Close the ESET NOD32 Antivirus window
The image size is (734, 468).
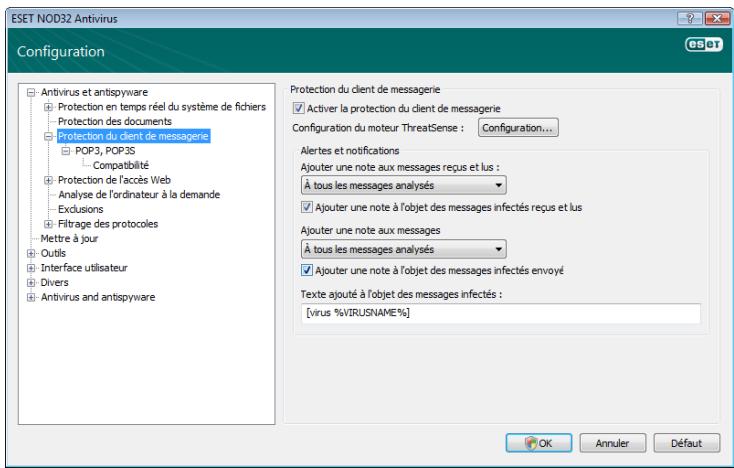click(x=717, y=18)
